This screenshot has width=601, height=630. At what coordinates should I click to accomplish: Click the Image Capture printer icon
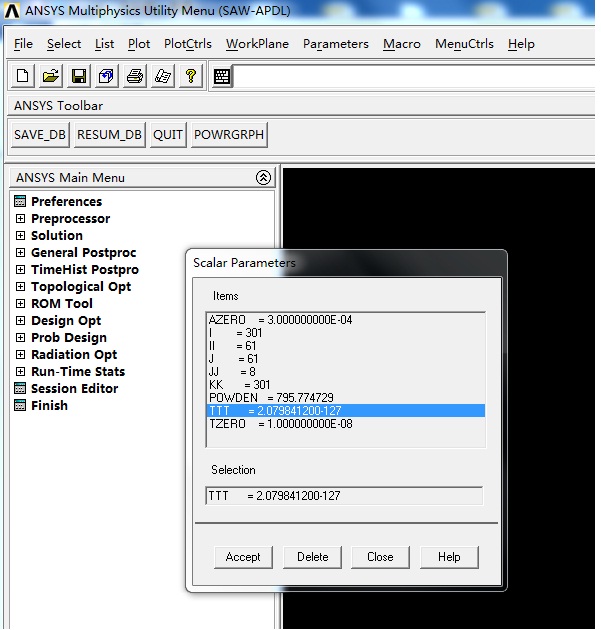click(x=135, y=76)
